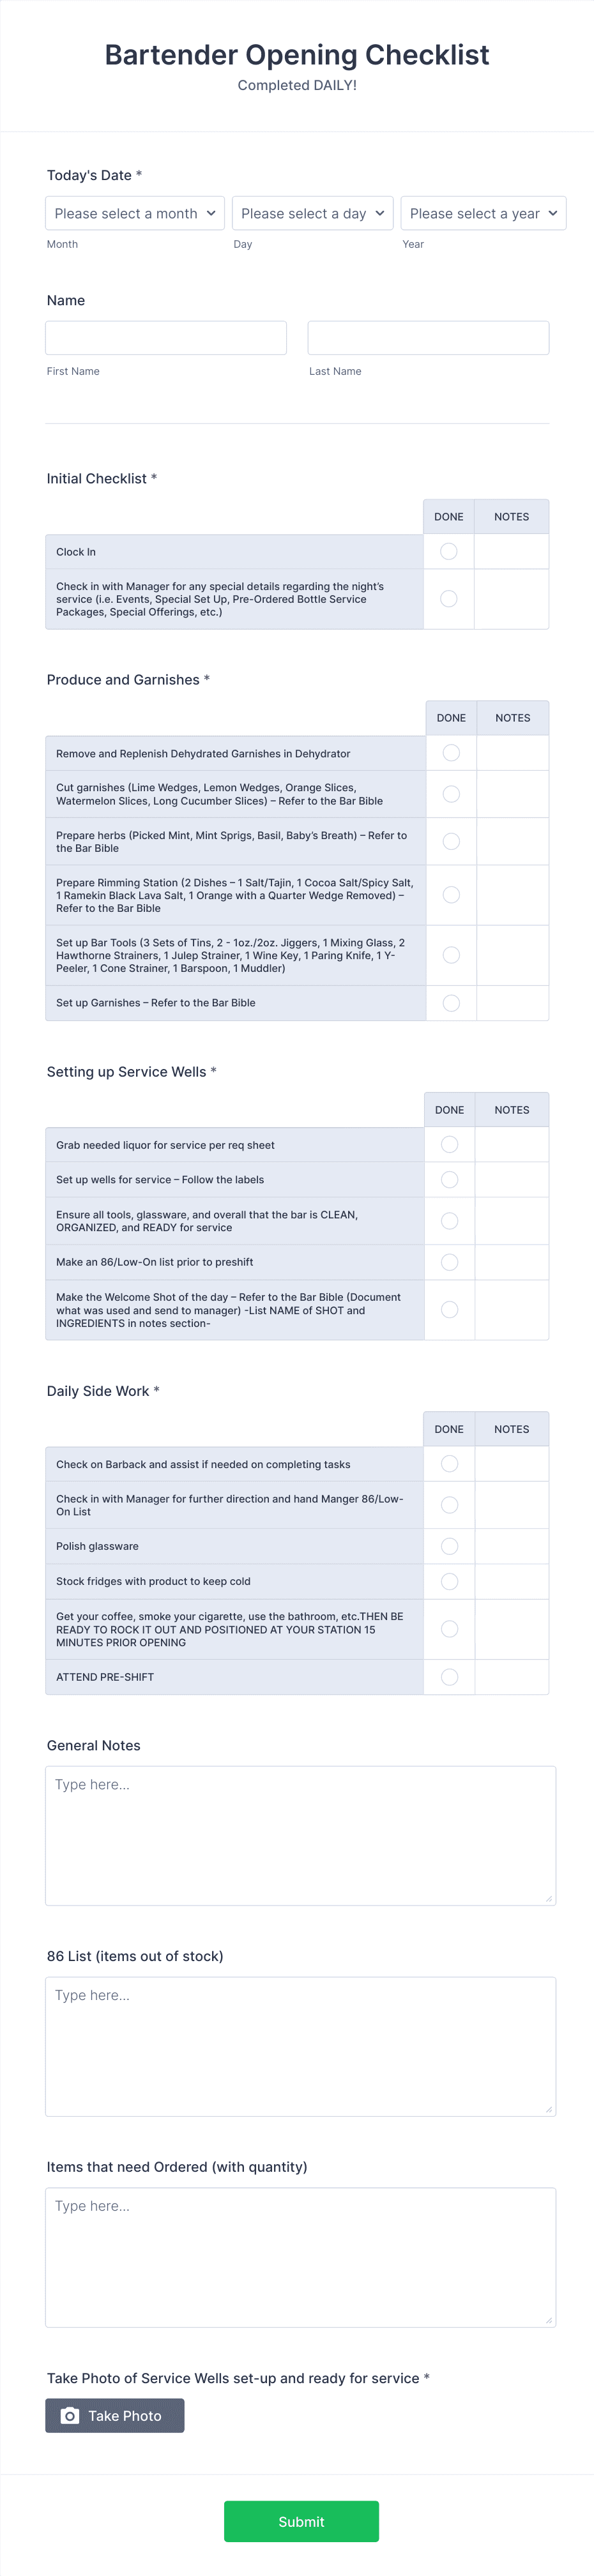Expand the year dropdown

tap(483, 213)
